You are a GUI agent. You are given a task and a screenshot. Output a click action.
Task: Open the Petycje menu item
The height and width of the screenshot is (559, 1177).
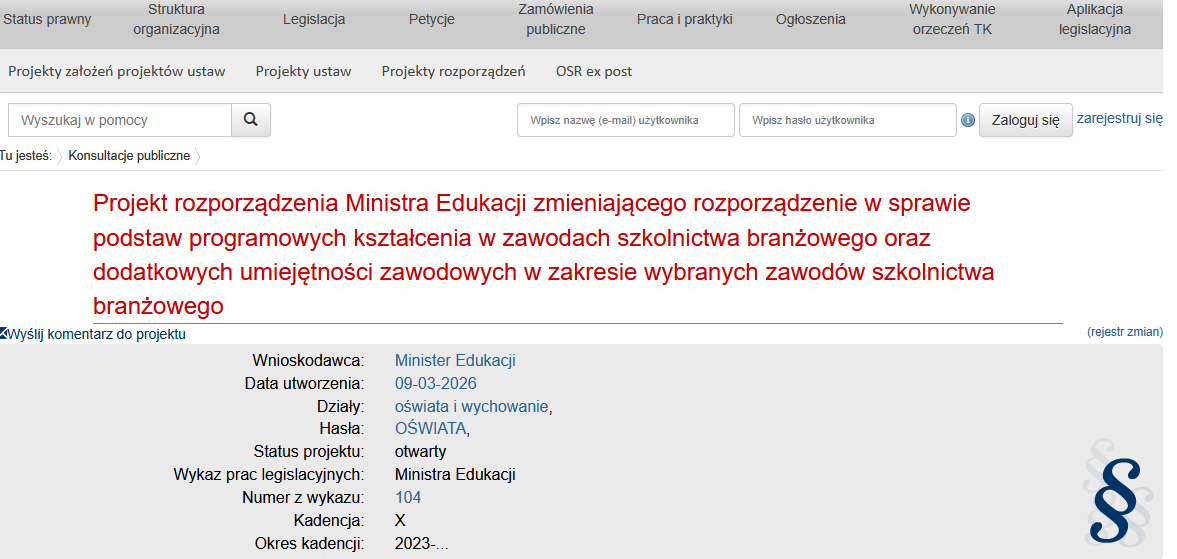[x=431, y=19]
